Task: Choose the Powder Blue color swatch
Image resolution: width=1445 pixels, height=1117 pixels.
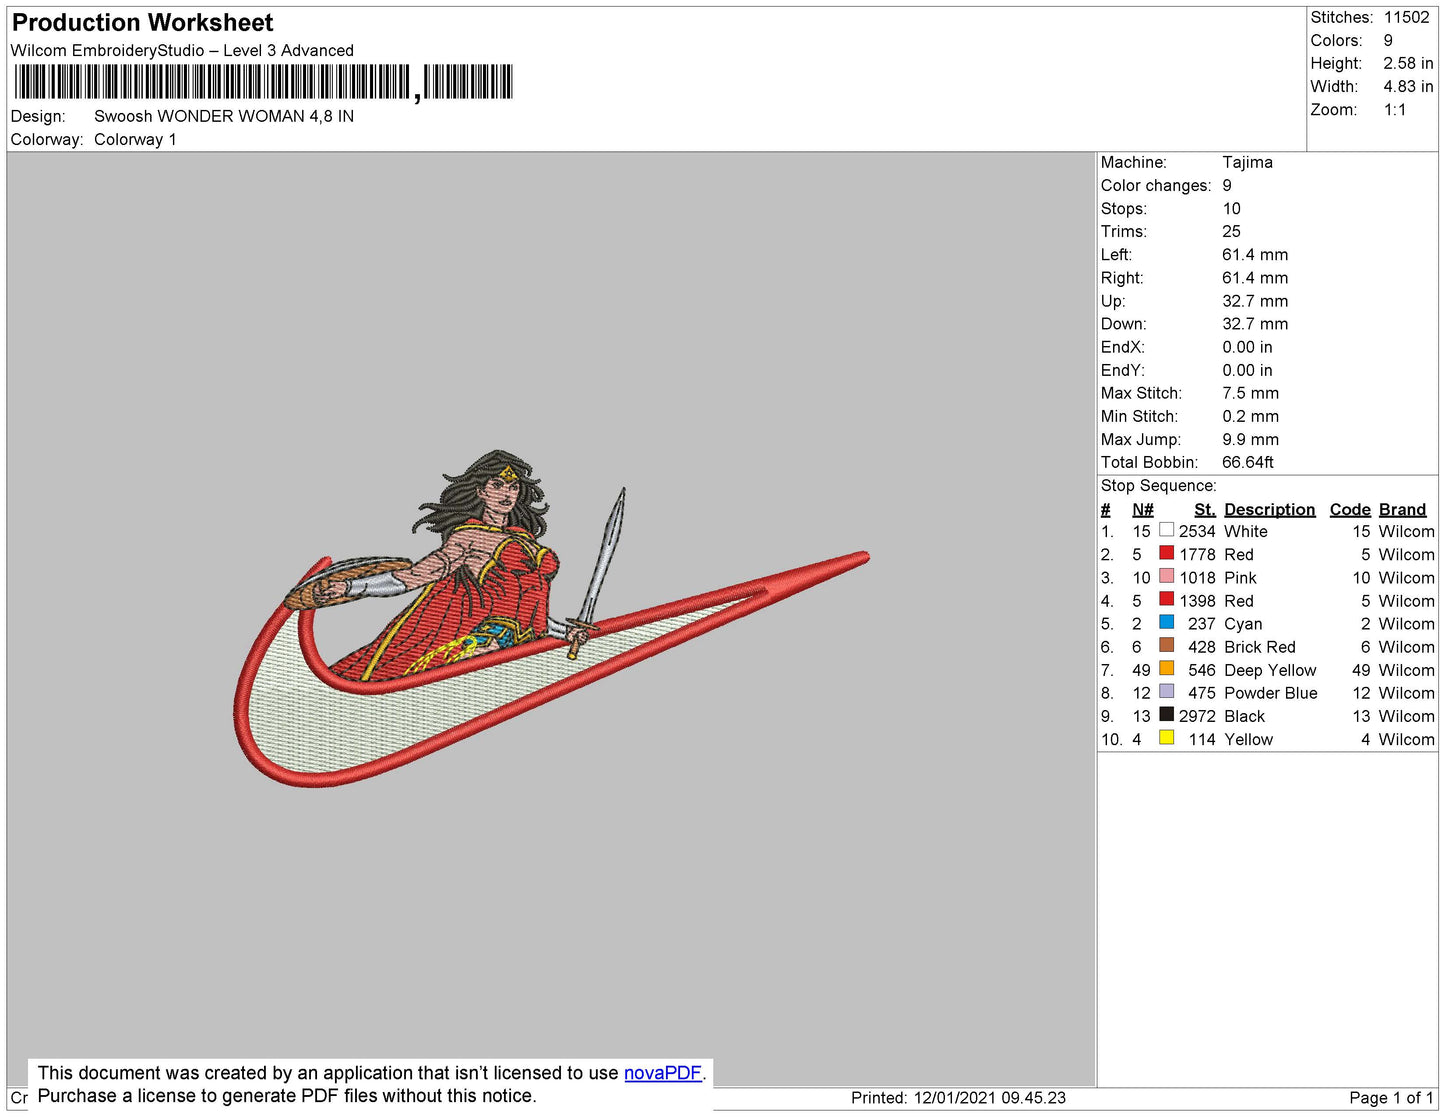Action: coord(1166,691)
